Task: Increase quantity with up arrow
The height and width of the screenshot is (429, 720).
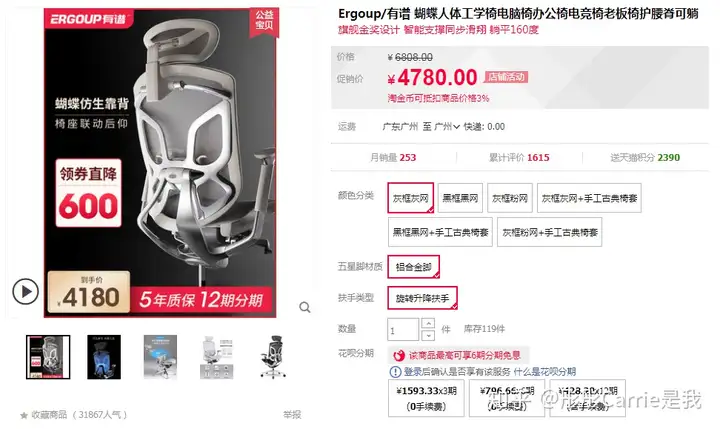Action: [x=428, y=323]
